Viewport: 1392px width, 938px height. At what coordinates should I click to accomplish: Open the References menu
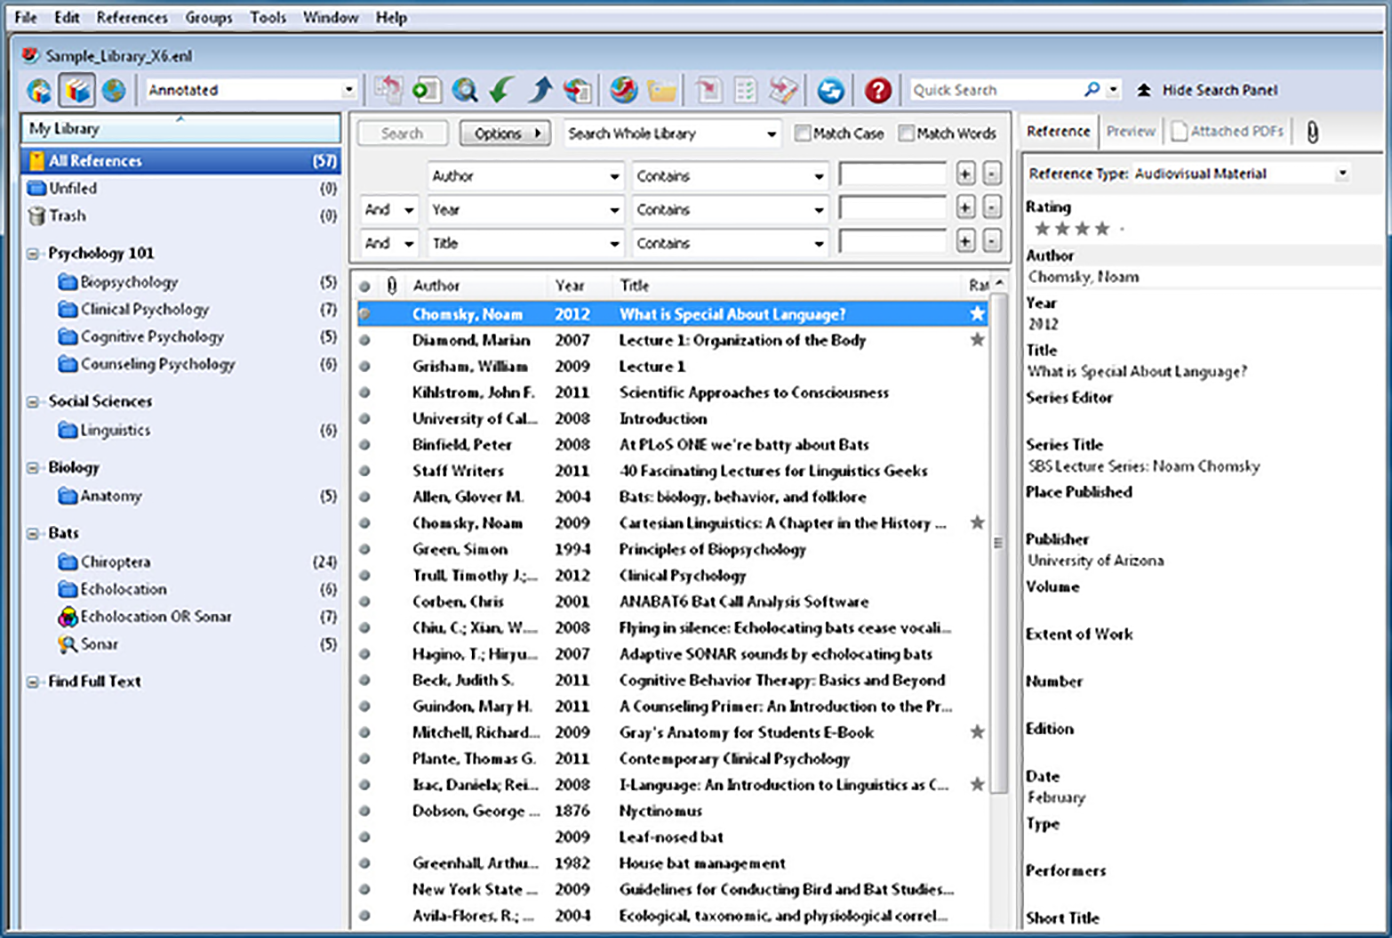click(132, 17)
